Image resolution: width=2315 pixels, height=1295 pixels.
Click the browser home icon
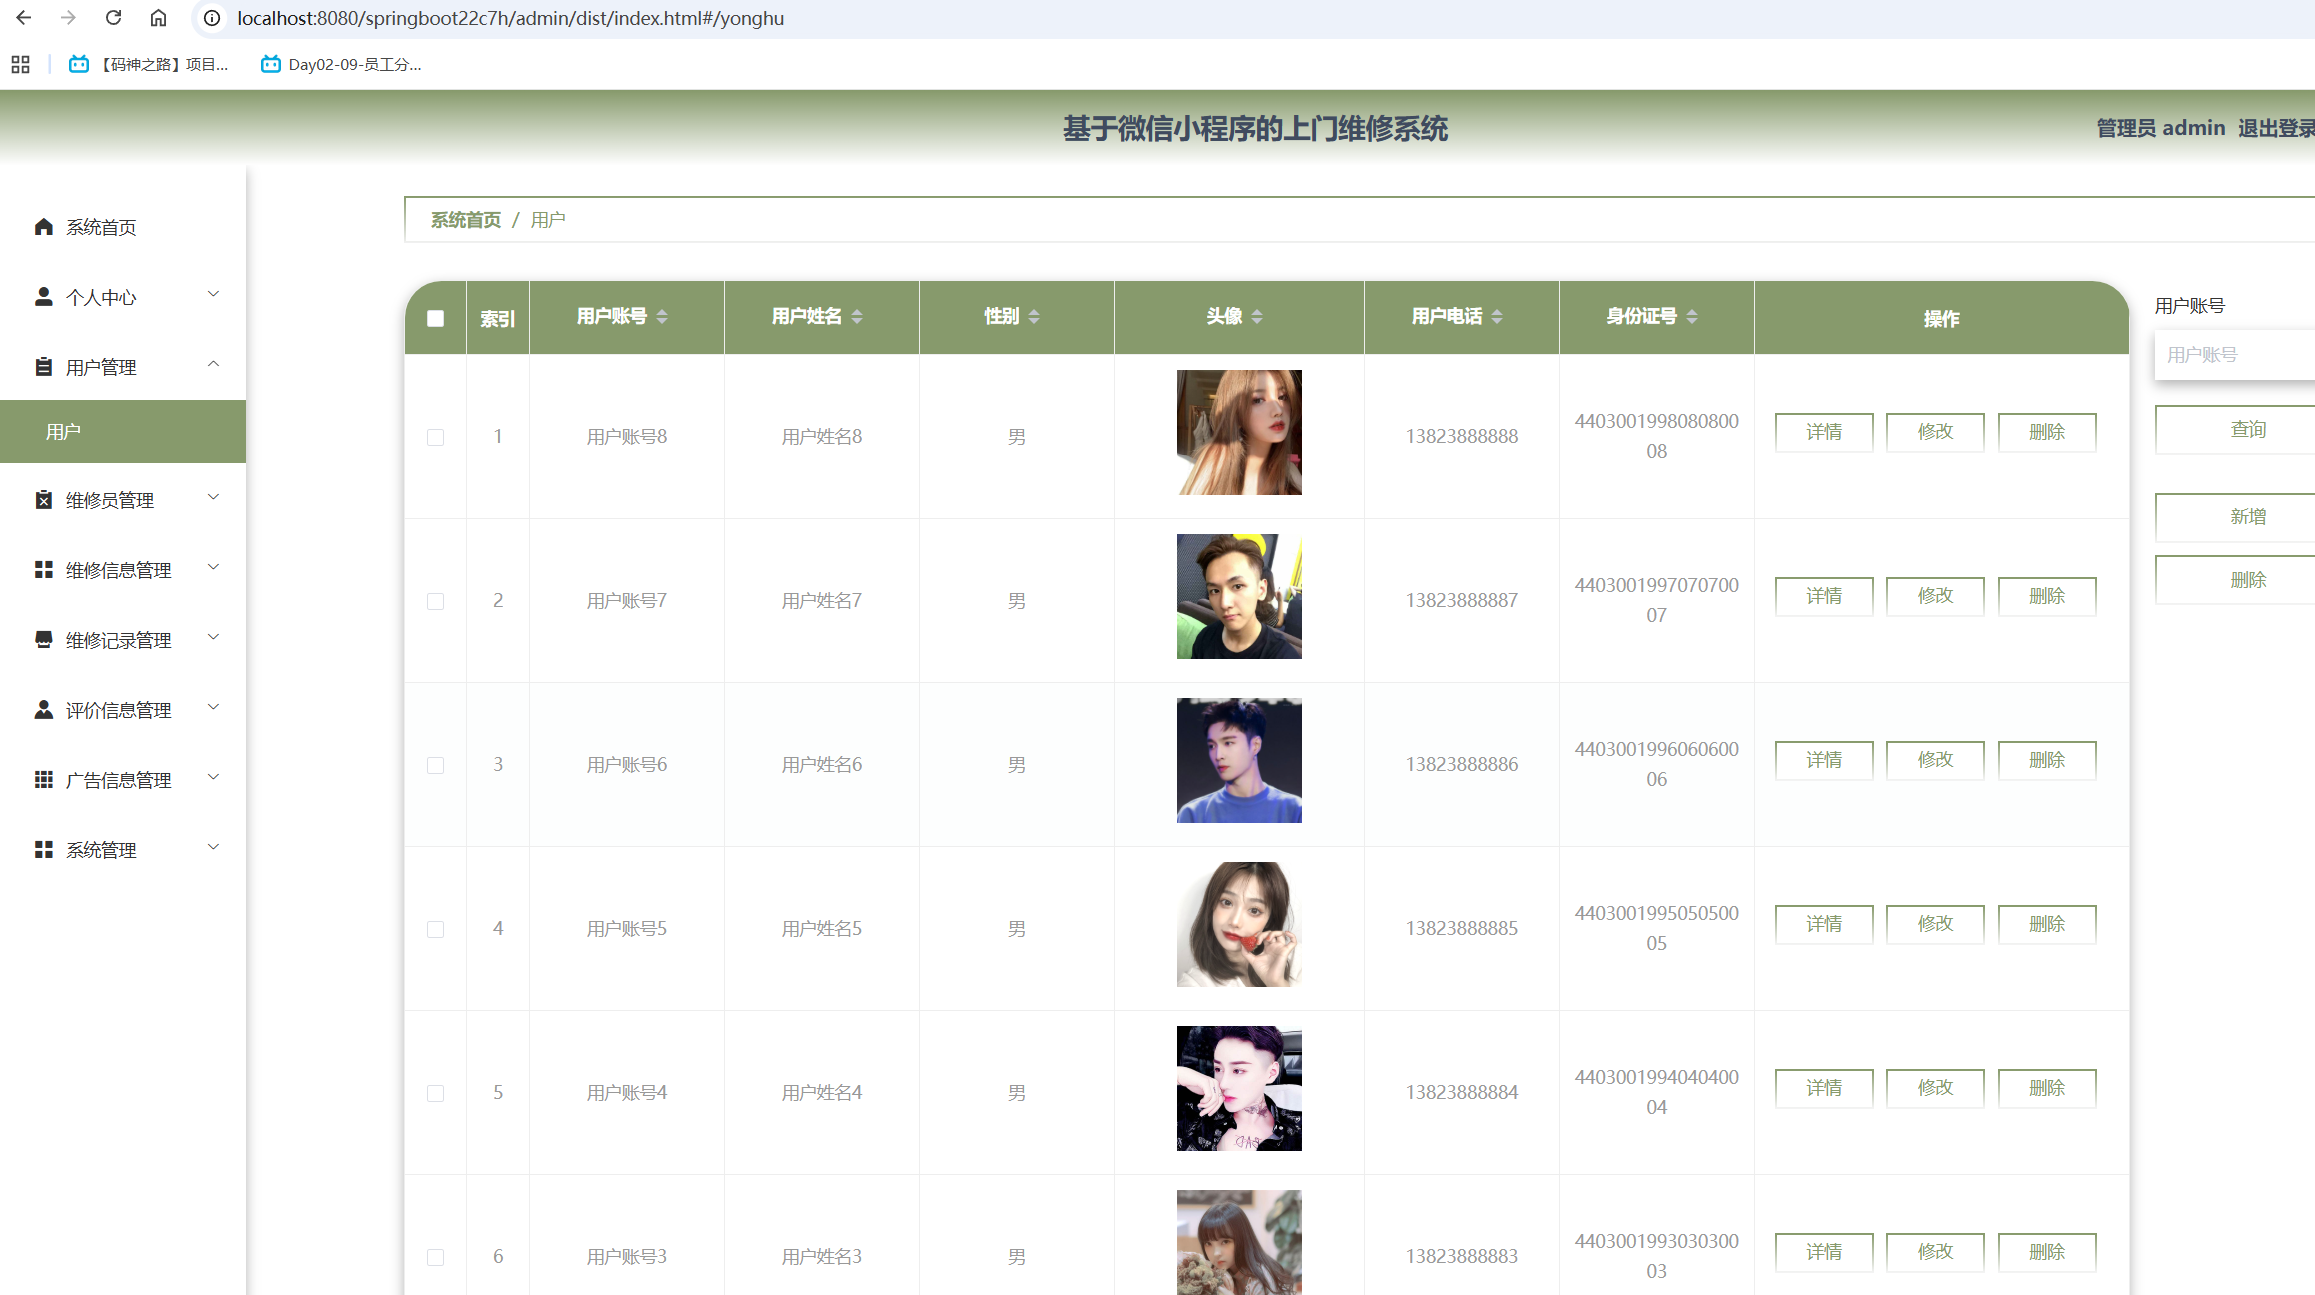tap(158, 18)
